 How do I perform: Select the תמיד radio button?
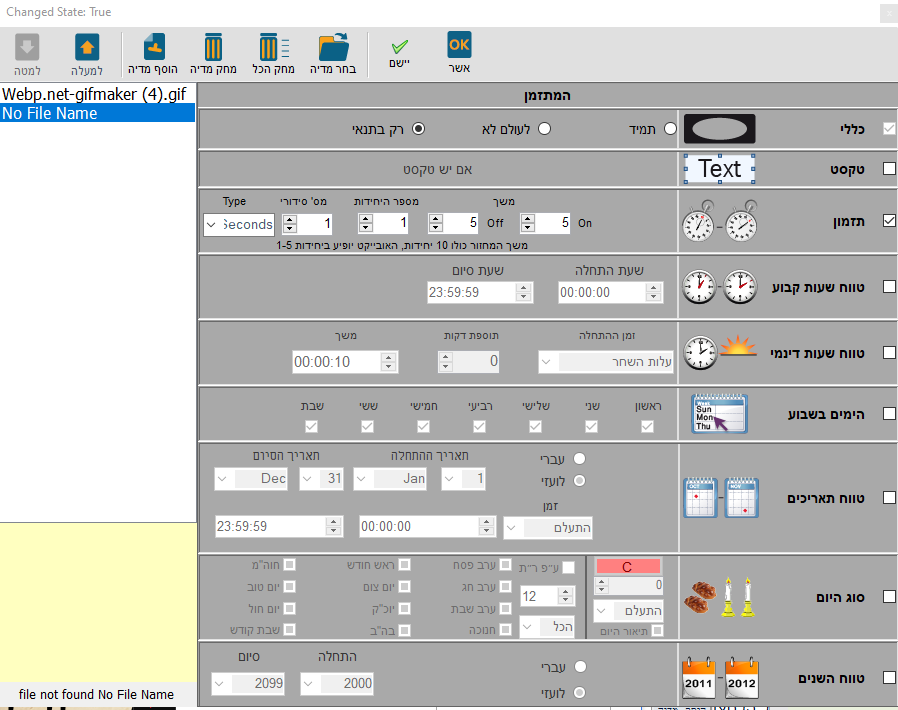671,129
